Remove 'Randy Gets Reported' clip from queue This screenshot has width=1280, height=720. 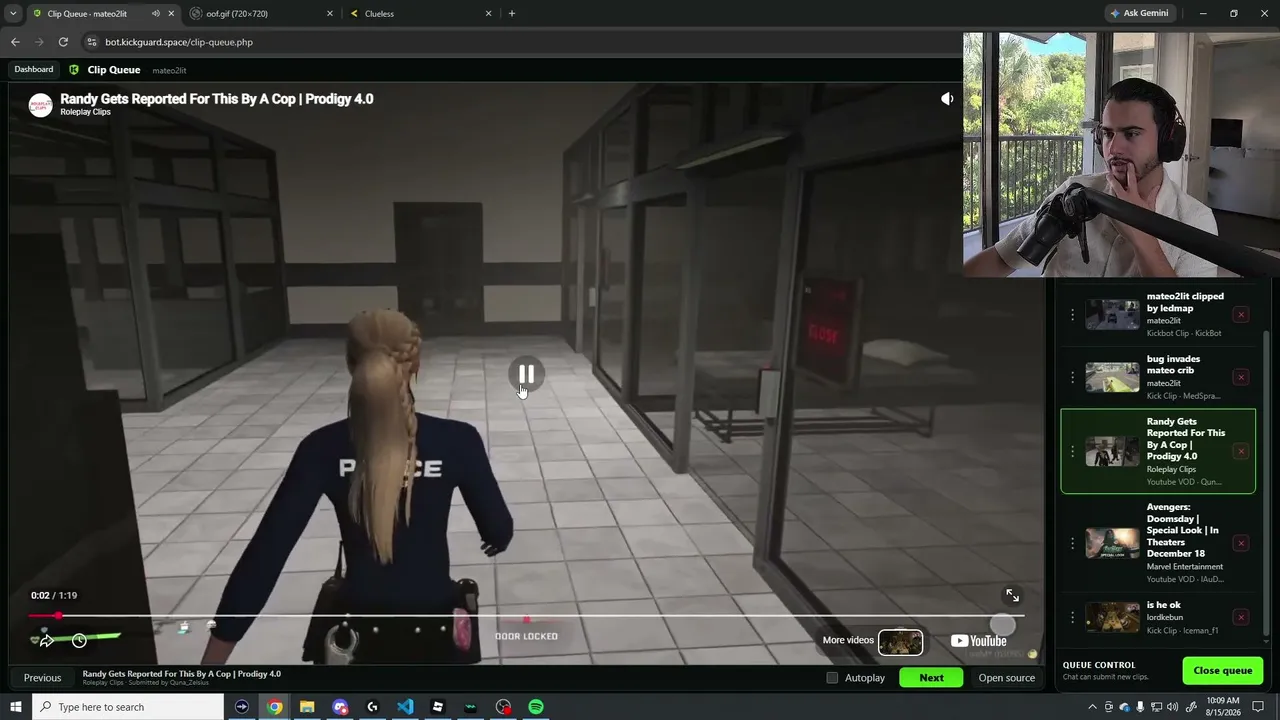tap(1241, 451)
